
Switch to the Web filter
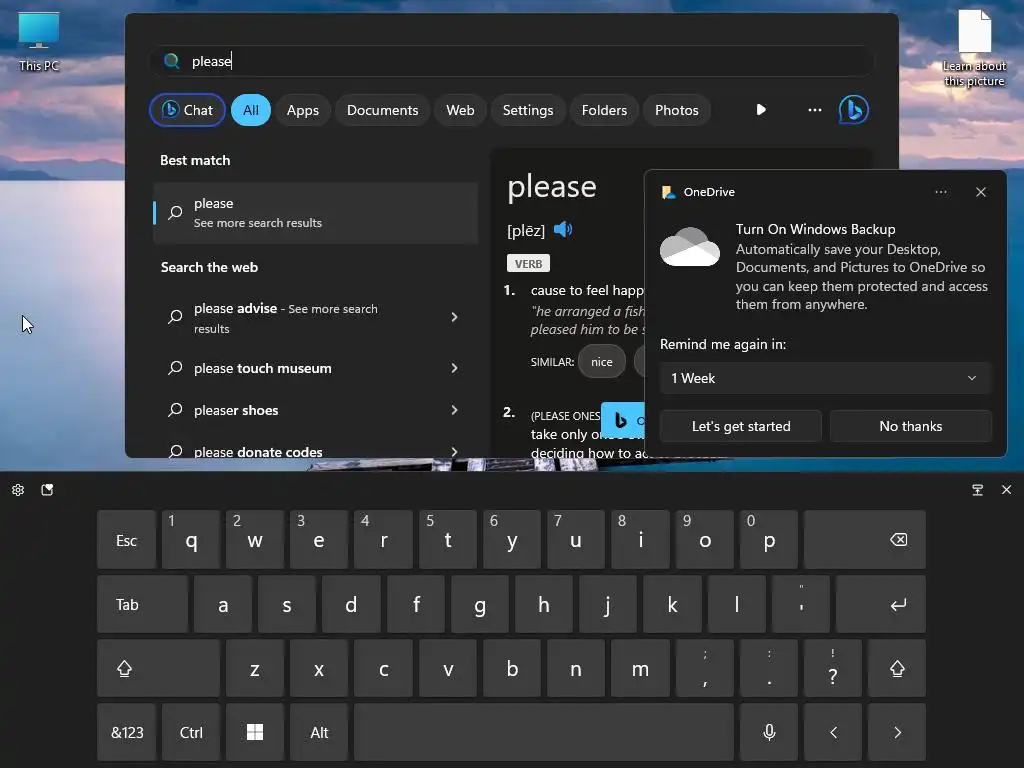point(460,110)
